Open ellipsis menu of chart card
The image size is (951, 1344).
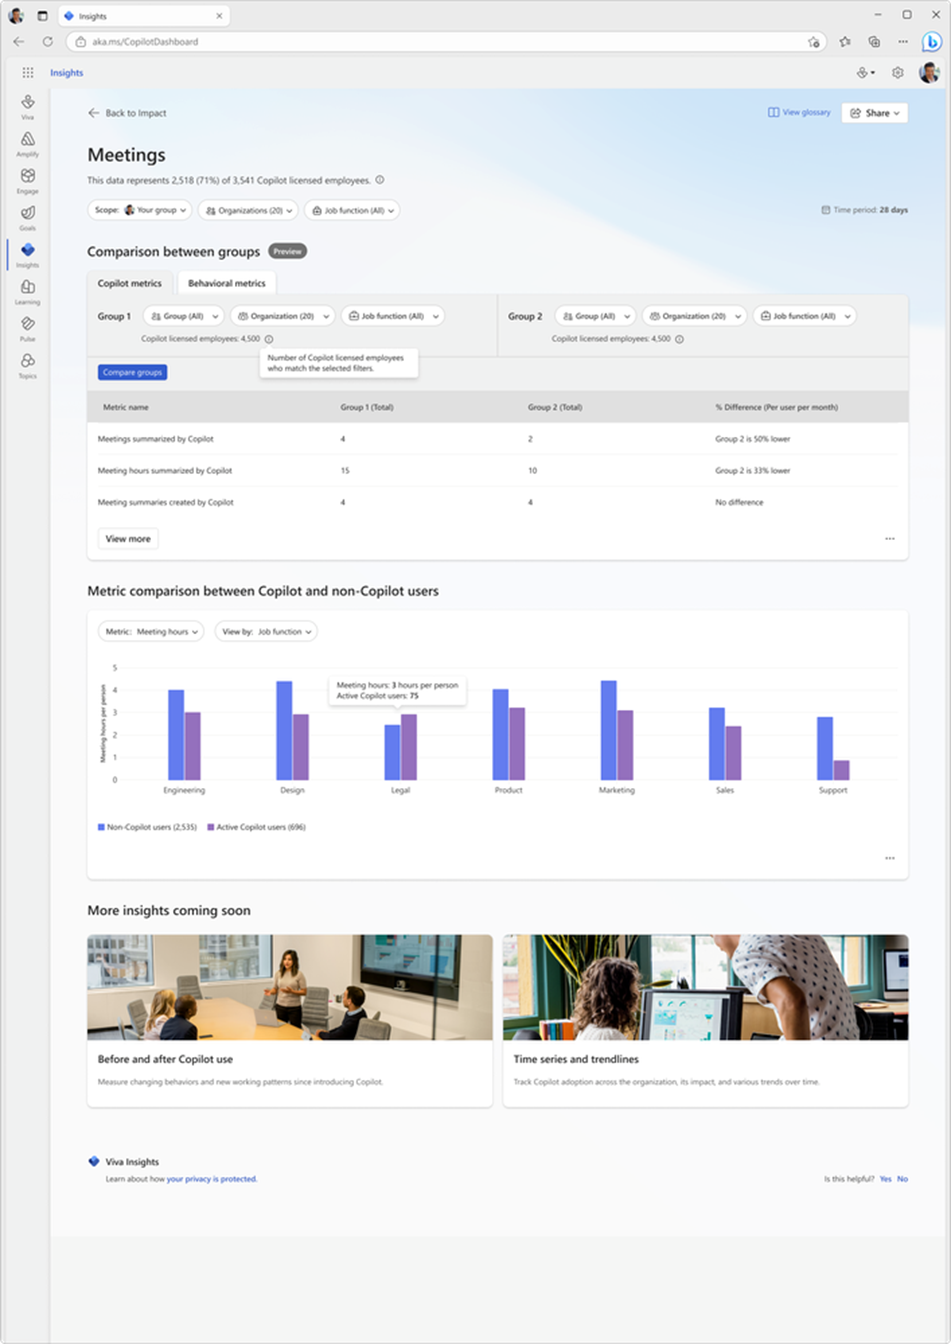point(889,858)
